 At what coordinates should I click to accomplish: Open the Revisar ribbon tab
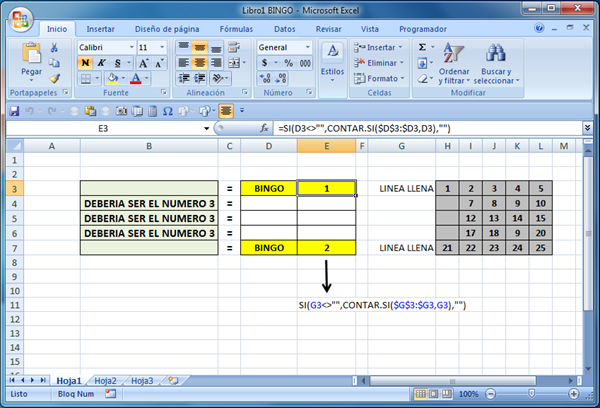tap(328, 29)
